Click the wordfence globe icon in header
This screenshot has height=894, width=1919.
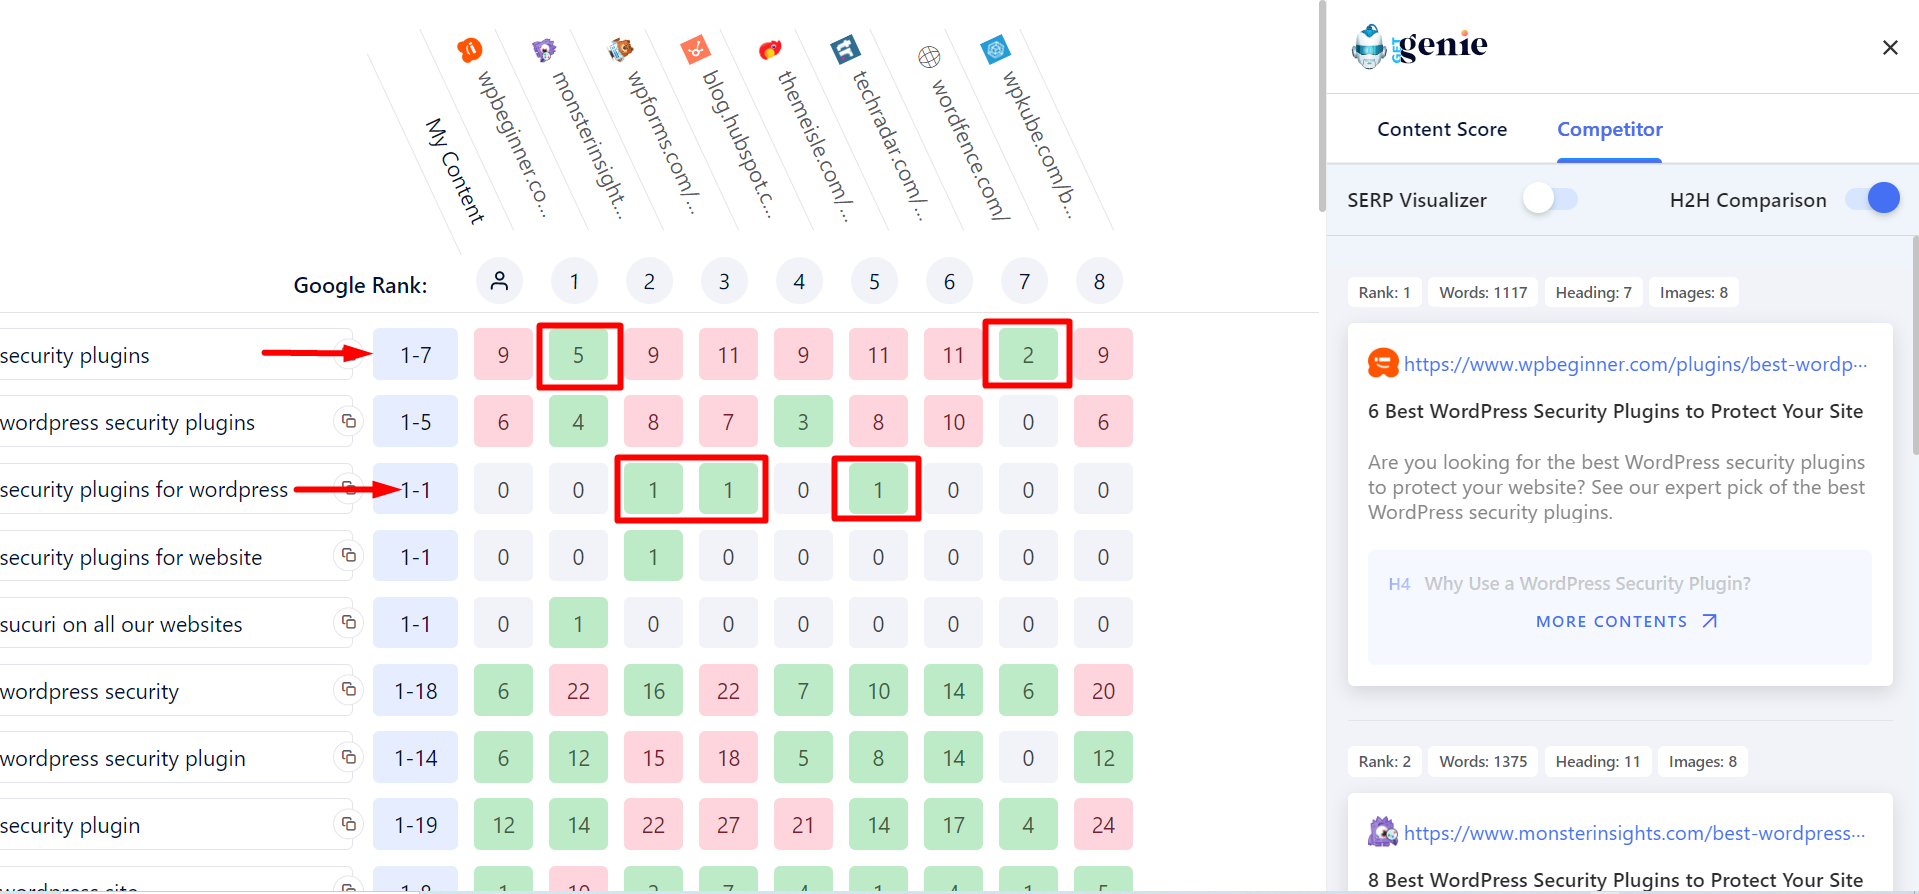click(x=929, y=57)
